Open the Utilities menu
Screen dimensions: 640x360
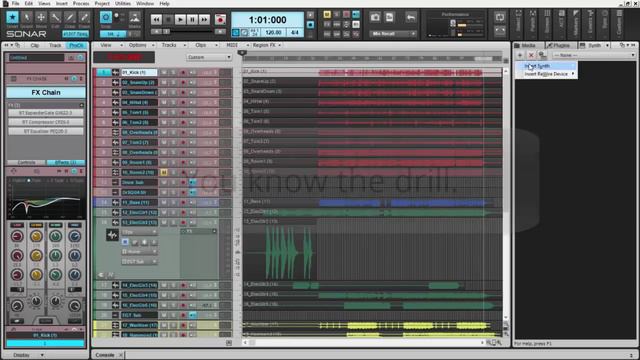tap(122, 4)
